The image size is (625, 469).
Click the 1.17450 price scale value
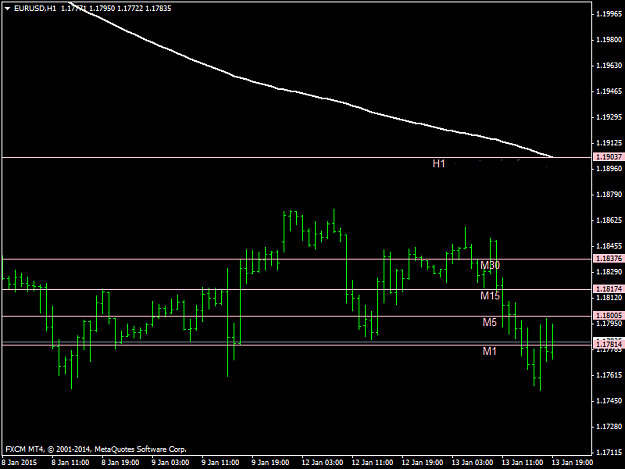pyautogui.click(x=609, y=401)
